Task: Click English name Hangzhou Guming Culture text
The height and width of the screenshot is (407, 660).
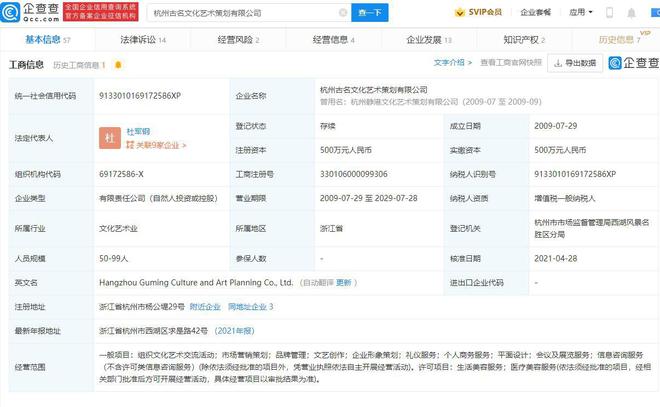Action: 196,282
